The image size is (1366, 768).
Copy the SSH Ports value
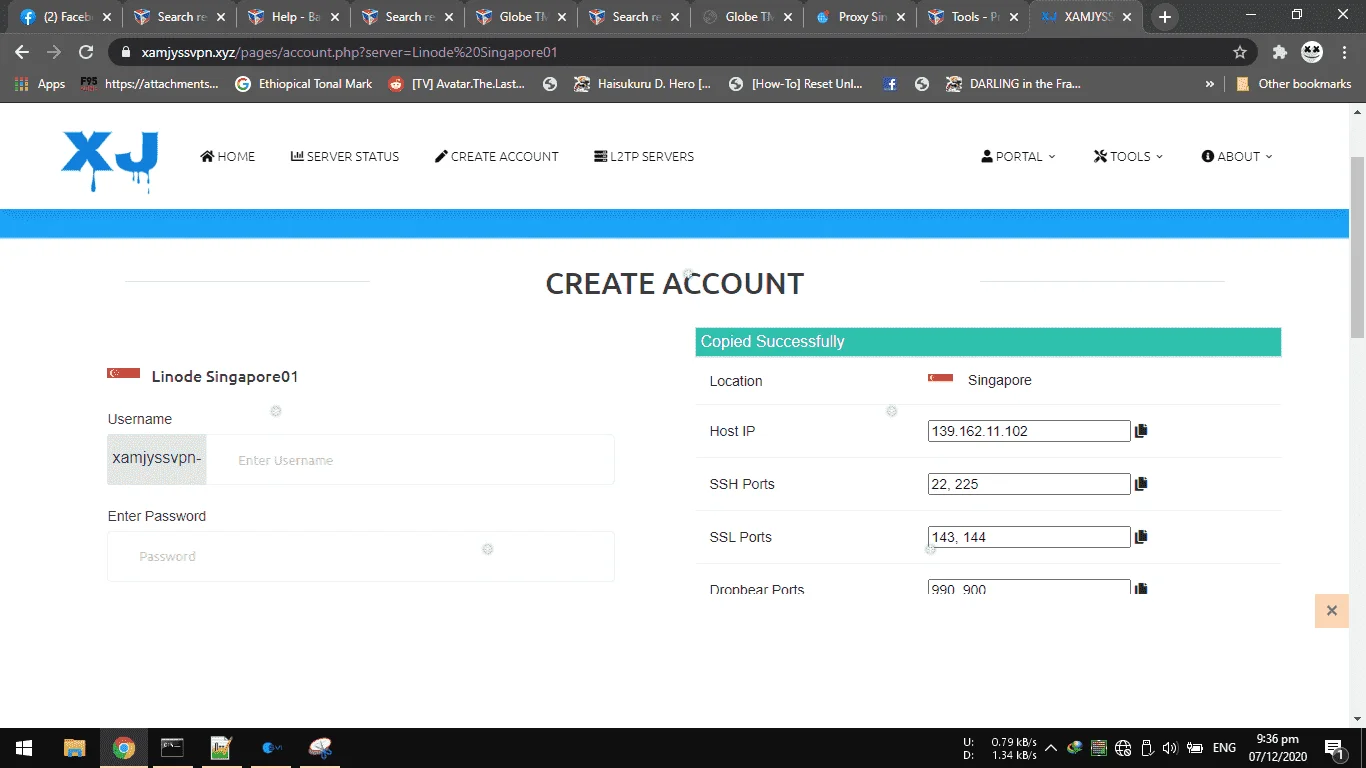click(x=1141, y=484)
